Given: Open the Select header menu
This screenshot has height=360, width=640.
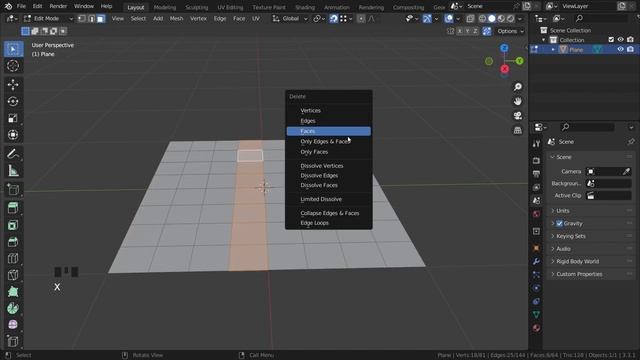Looking at the screenshot, I should 138,19.
